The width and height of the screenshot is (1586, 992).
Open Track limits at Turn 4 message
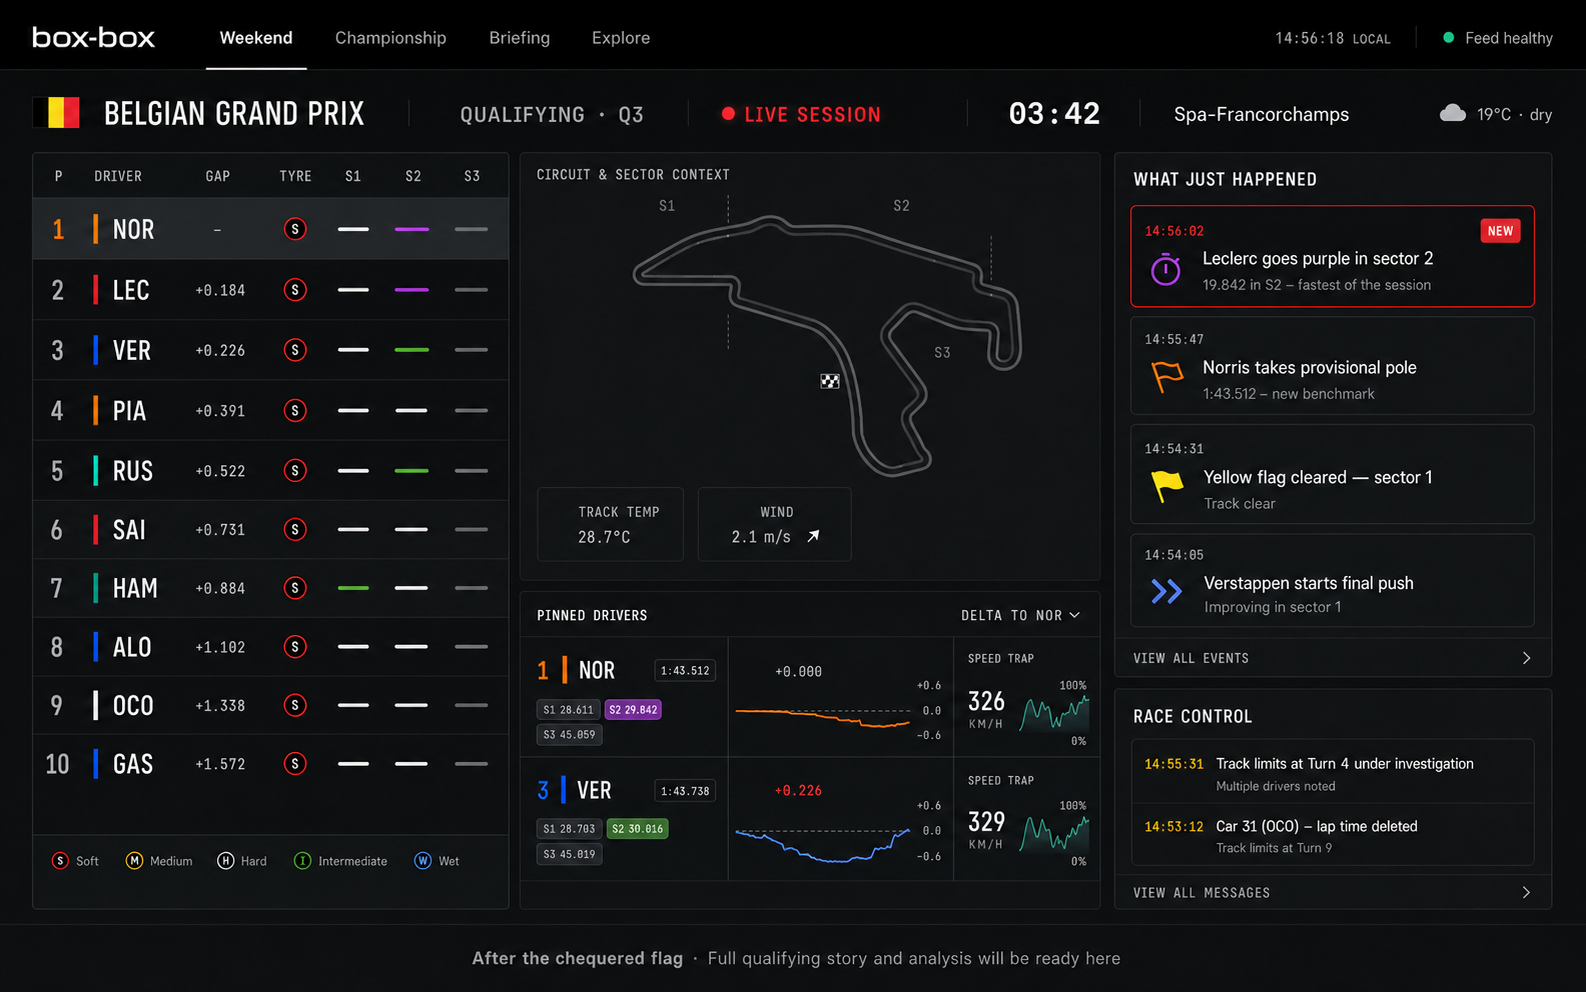click(1332, 772)
